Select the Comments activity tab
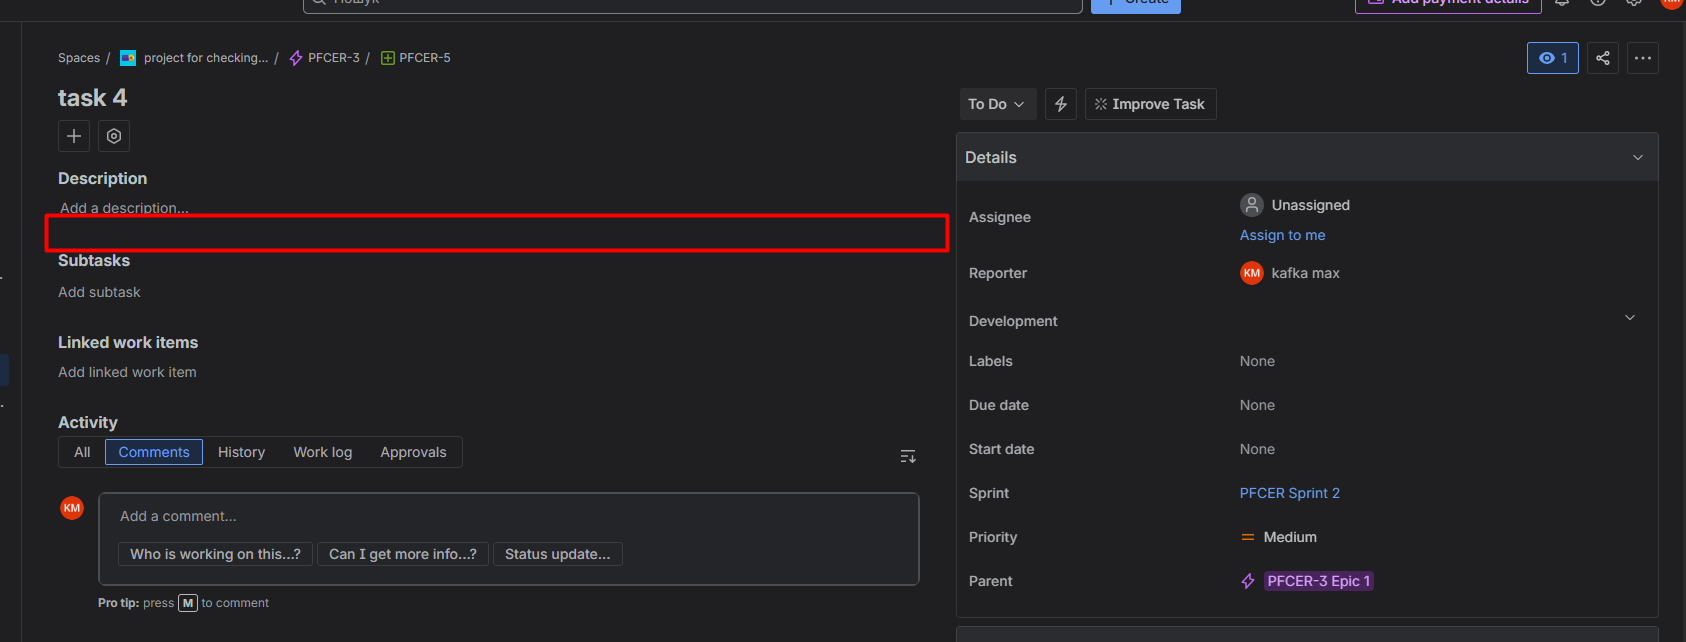The image size is (1686, 642). pyautogui.click(x=154, y=452)
